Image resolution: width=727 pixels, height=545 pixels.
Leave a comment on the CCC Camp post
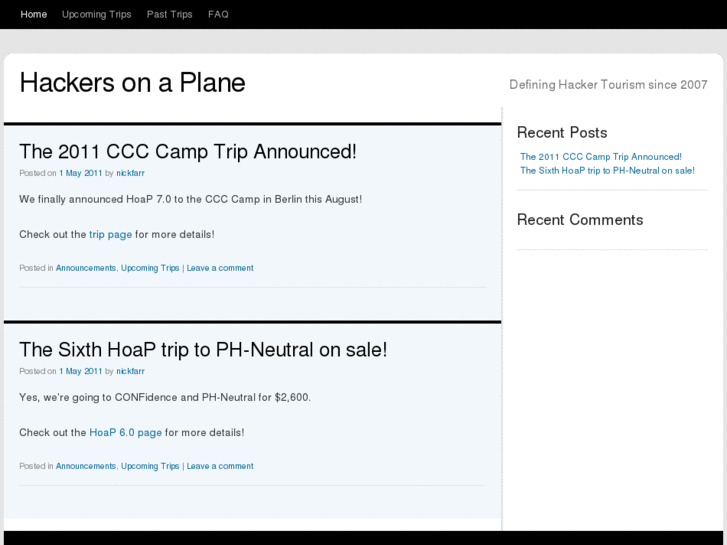[x=220, y=268]
